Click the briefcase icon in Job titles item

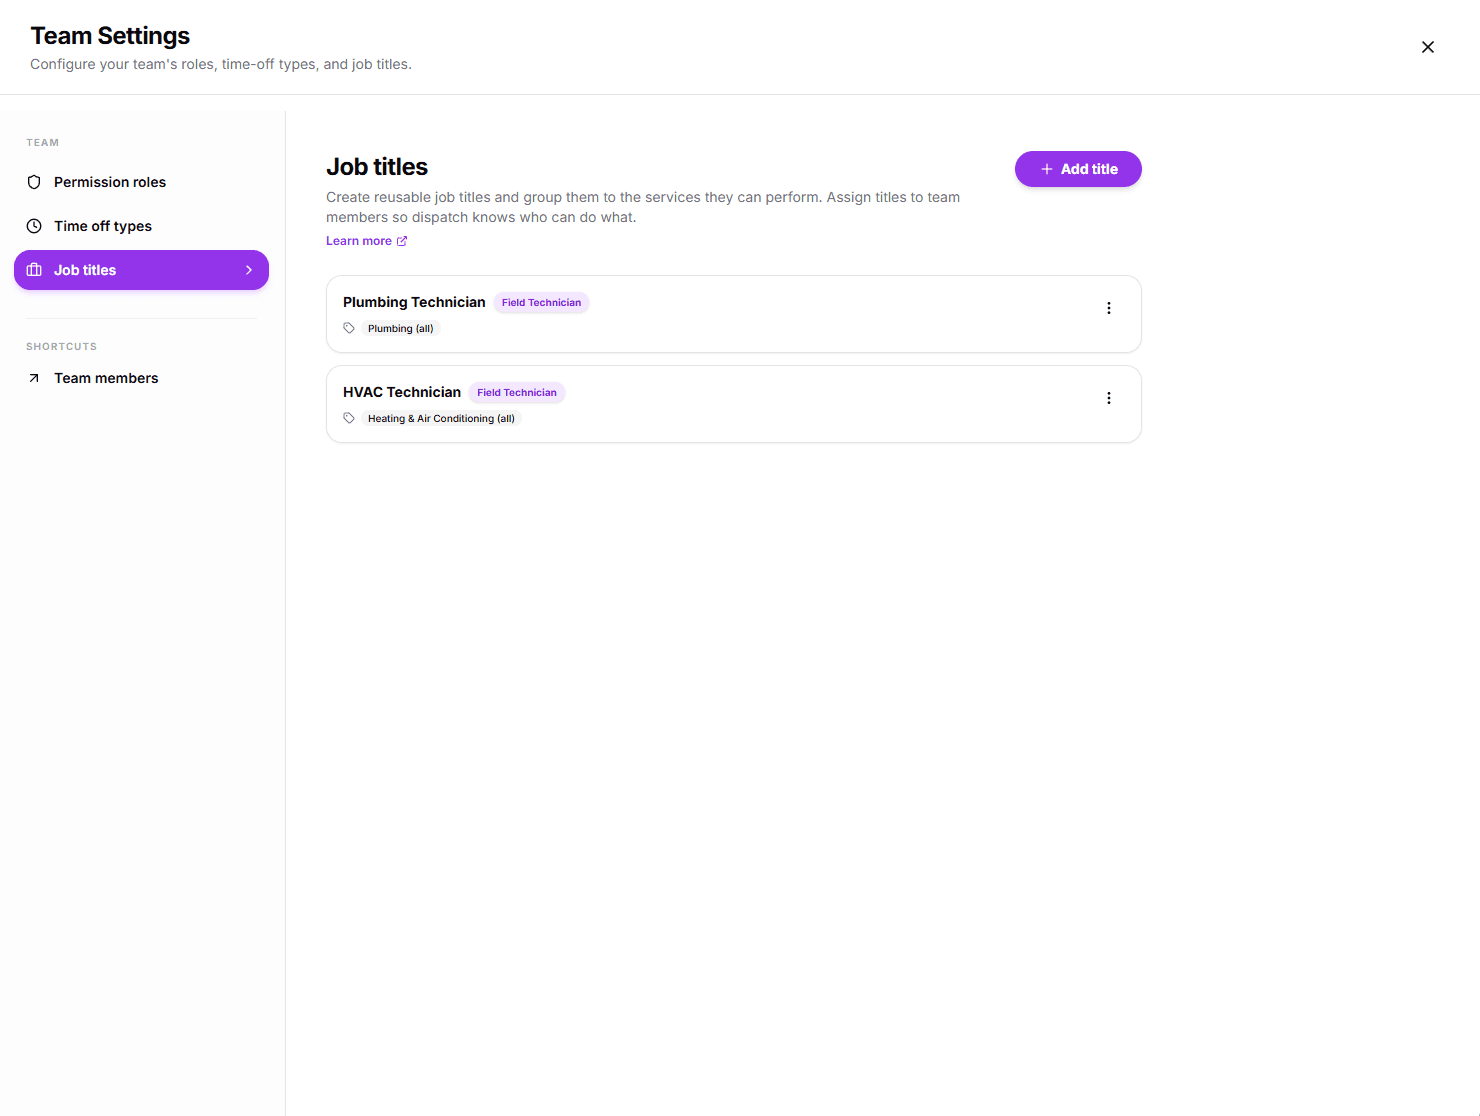coord(34,270)
